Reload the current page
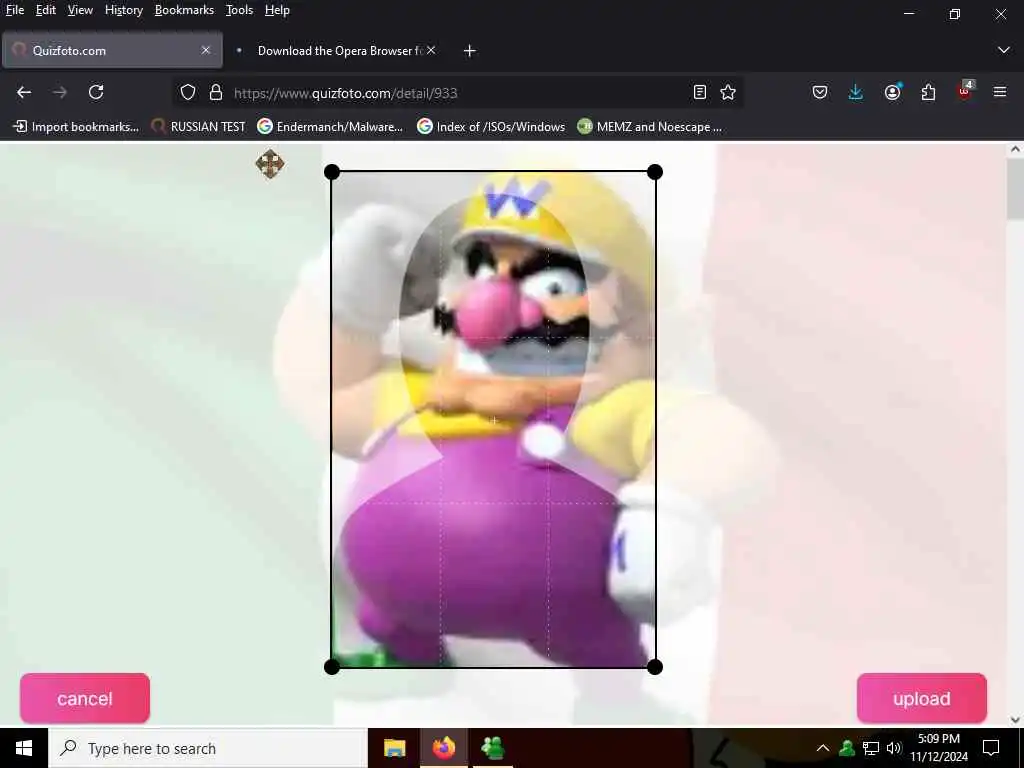Screen dimensions: 1024x768 96,93
